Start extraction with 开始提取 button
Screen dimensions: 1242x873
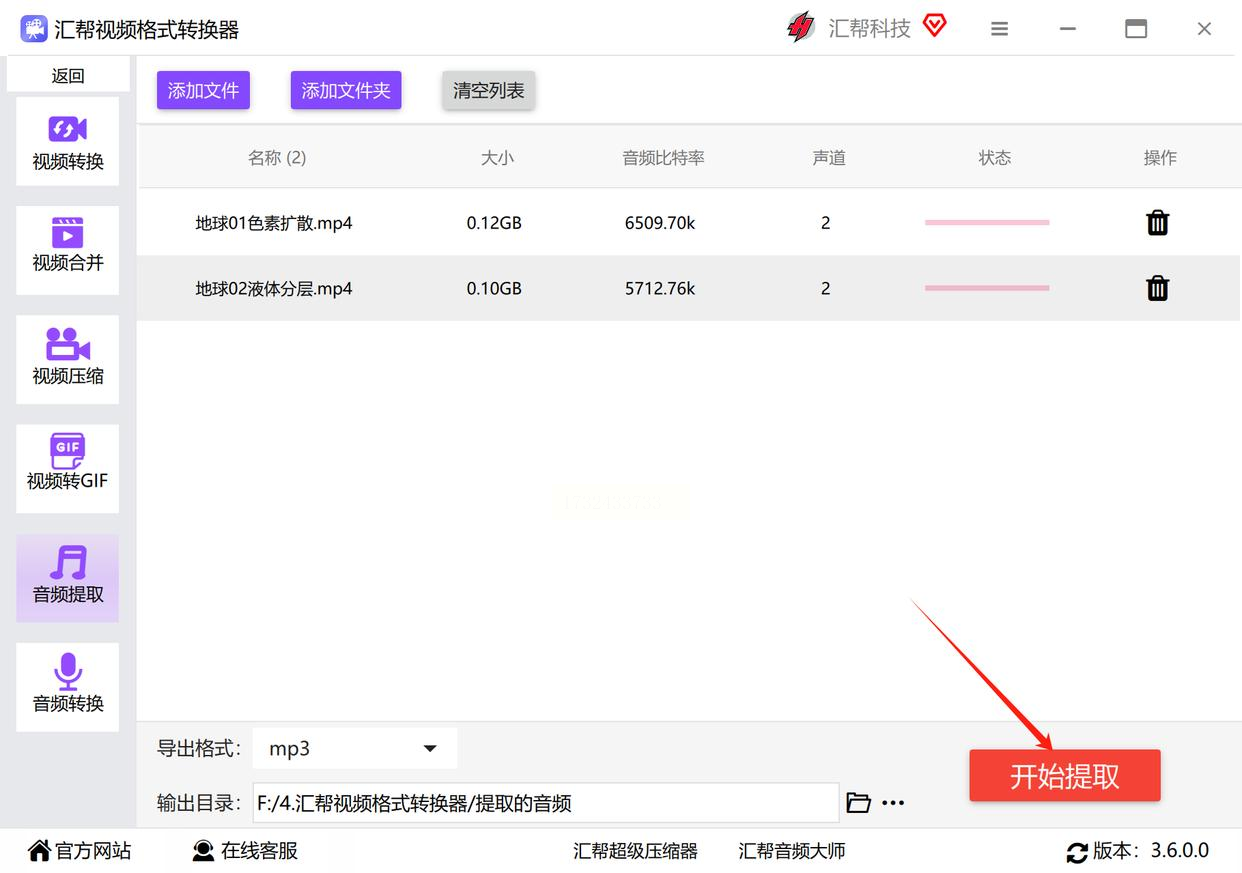tap(1065, 776)
